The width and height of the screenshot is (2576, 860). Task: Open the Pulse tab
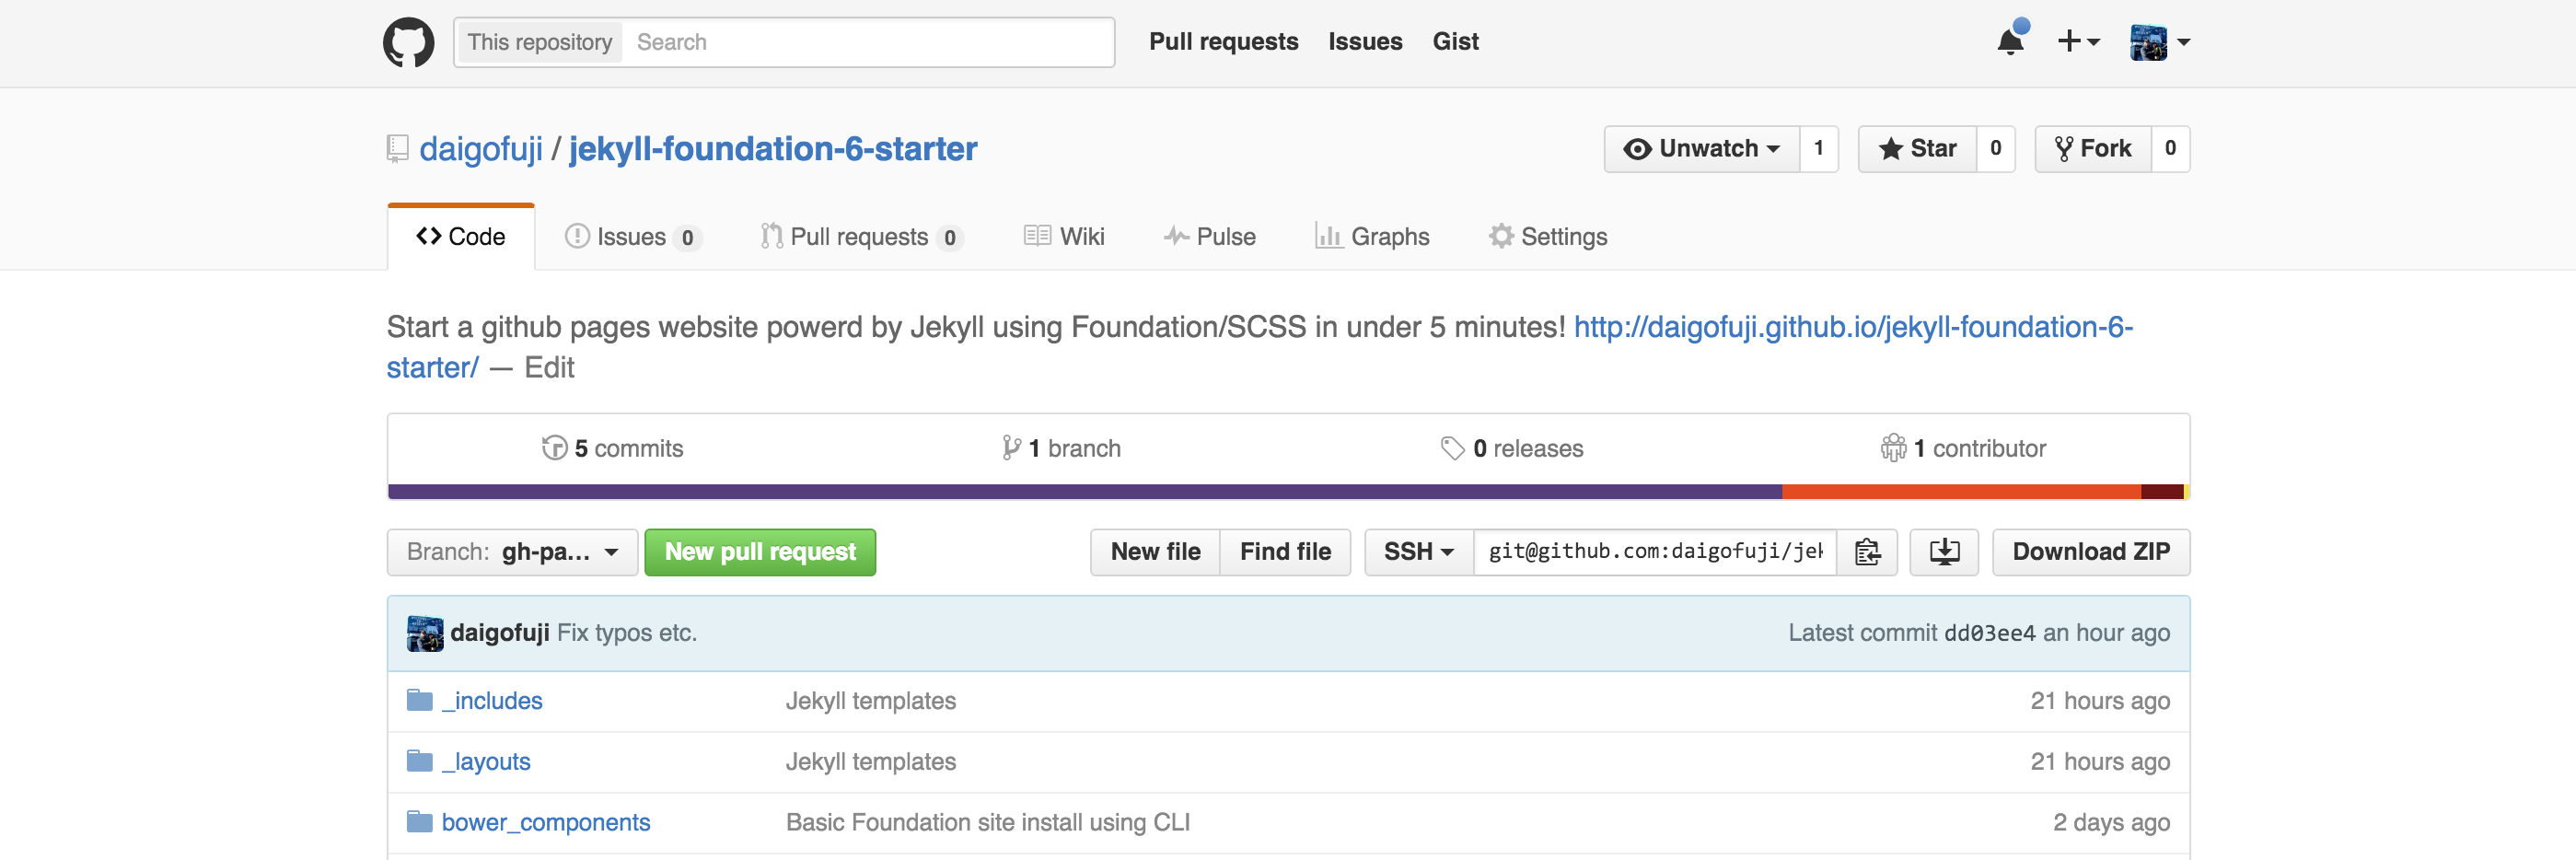(1210, 237)
